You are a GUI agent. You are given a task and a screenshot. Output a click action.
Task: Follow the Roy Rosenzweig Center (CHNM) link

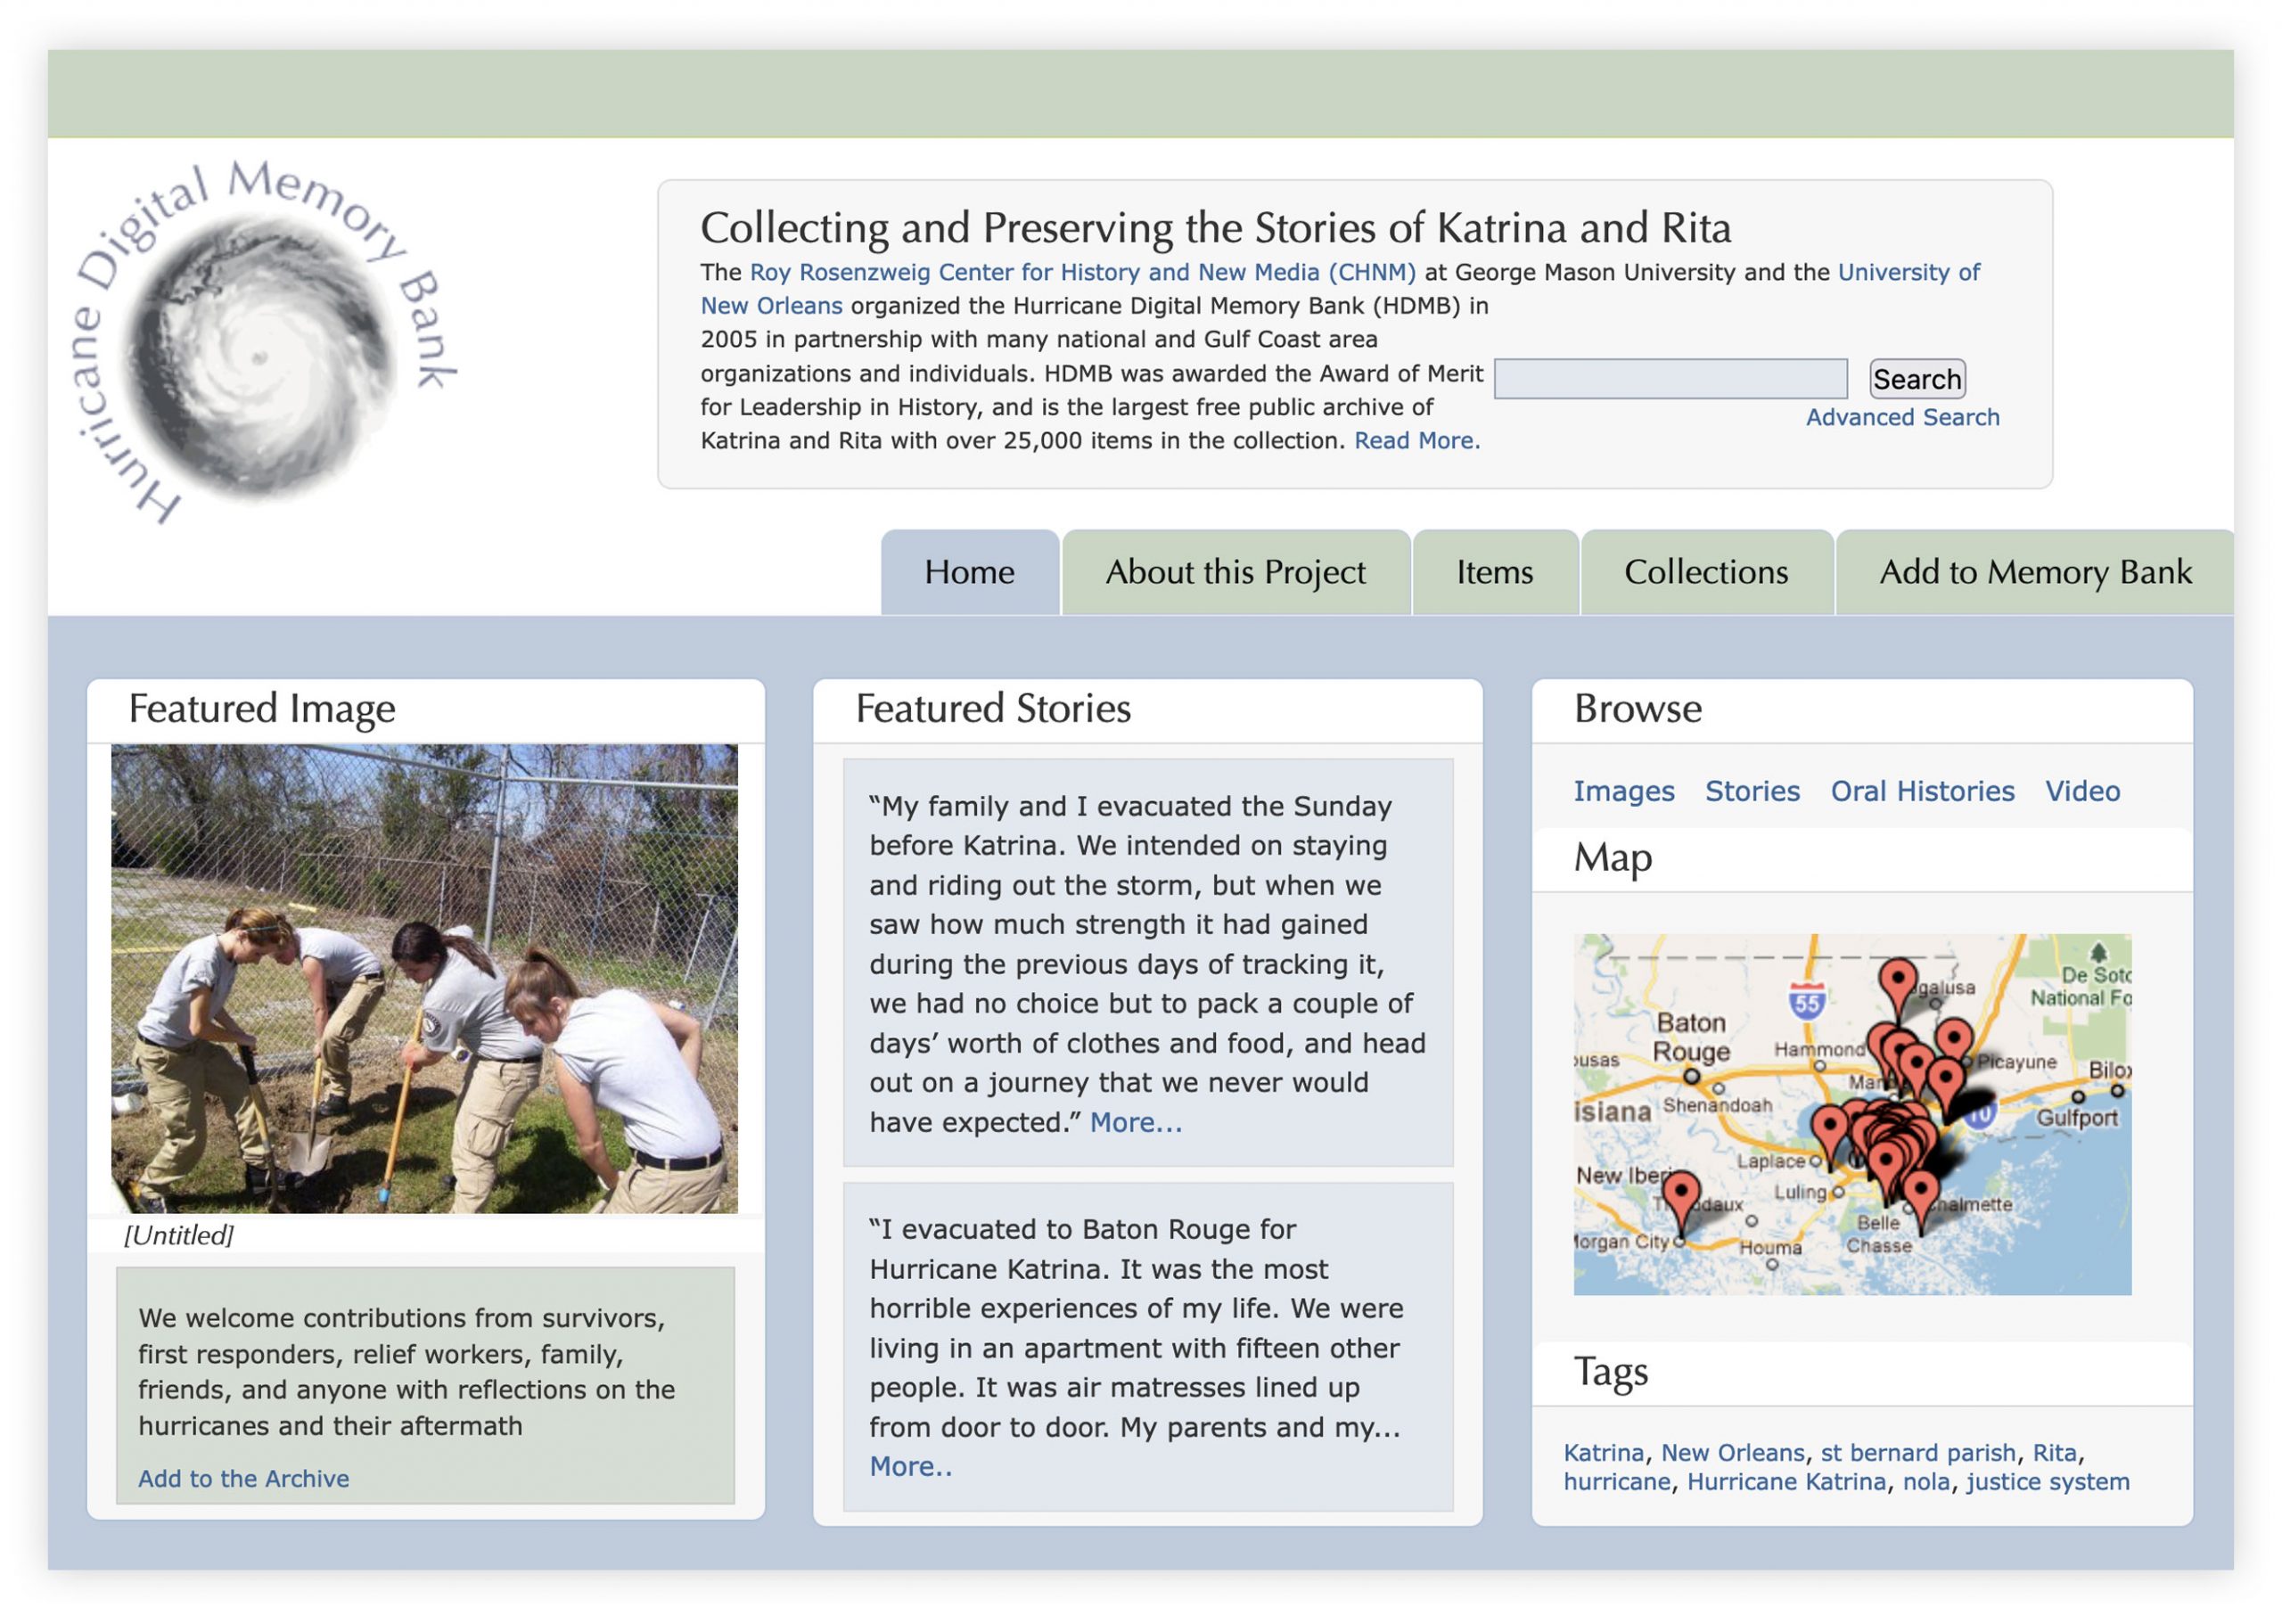point(1082,272)
